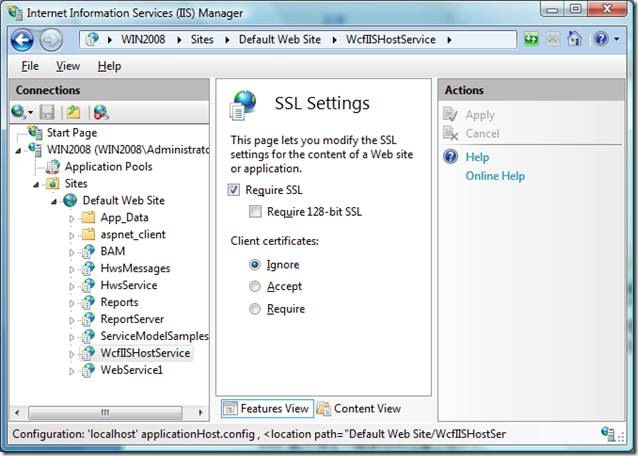Expand the HwsService tree node
The image size is (638, 456).
[x=72, y=286]
